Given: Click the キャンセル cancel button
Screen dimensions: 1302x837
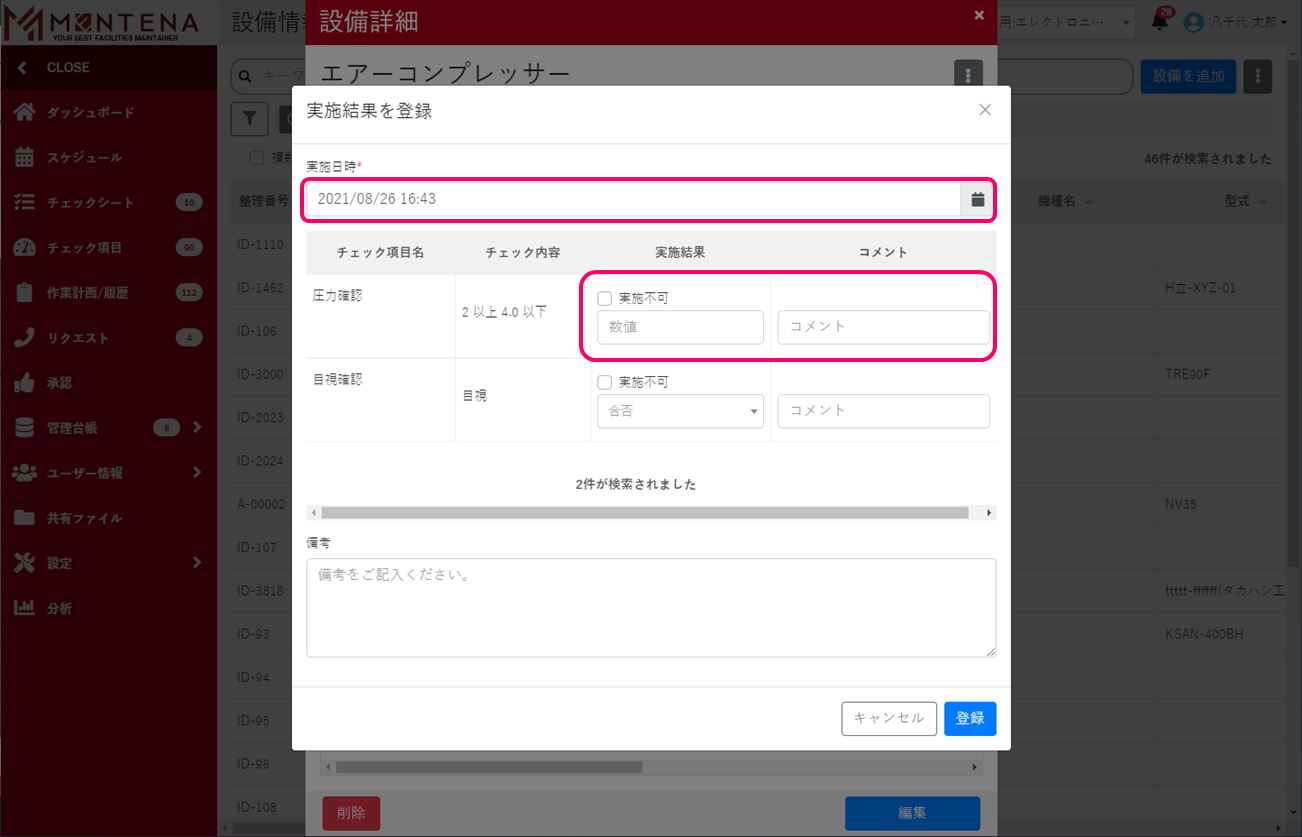Looking at the screenshot, I should point(889,718).
